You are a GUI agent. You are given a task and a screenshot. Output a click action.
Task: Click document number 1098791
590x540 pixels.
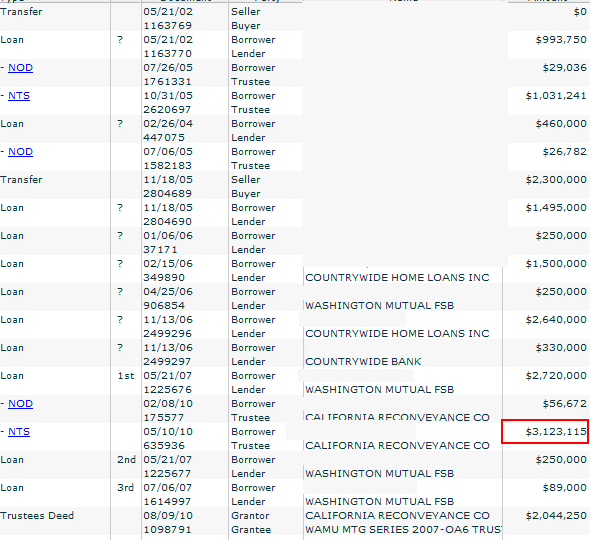[167, 529]
